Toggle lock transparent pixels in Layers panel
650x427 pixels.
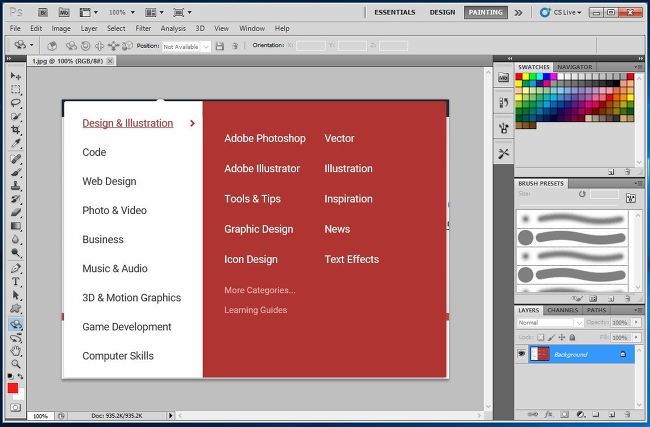click(540, 337)
